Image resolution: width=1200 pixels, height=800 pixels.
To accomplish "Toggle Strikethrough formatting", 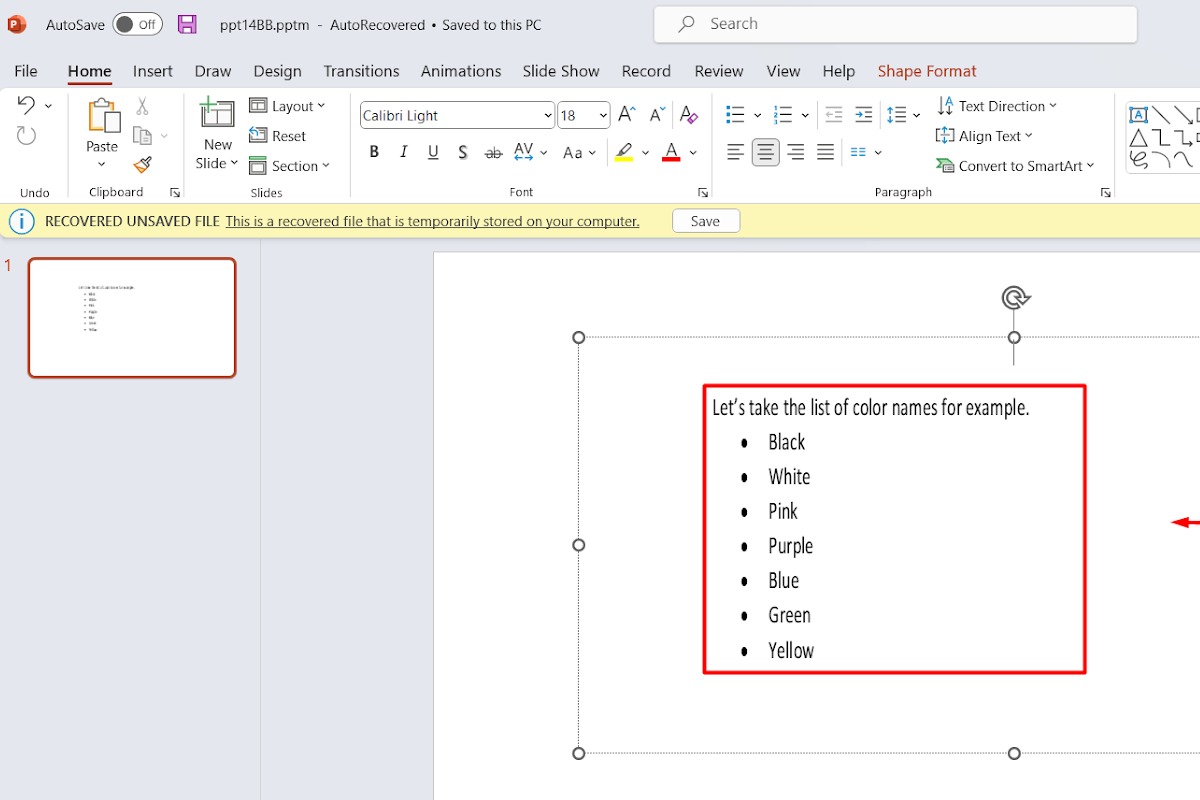I will coord(493,152).
